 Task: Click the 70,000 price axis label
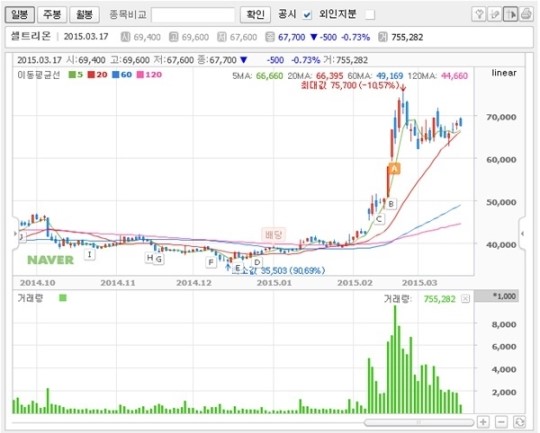coord(501,117)
